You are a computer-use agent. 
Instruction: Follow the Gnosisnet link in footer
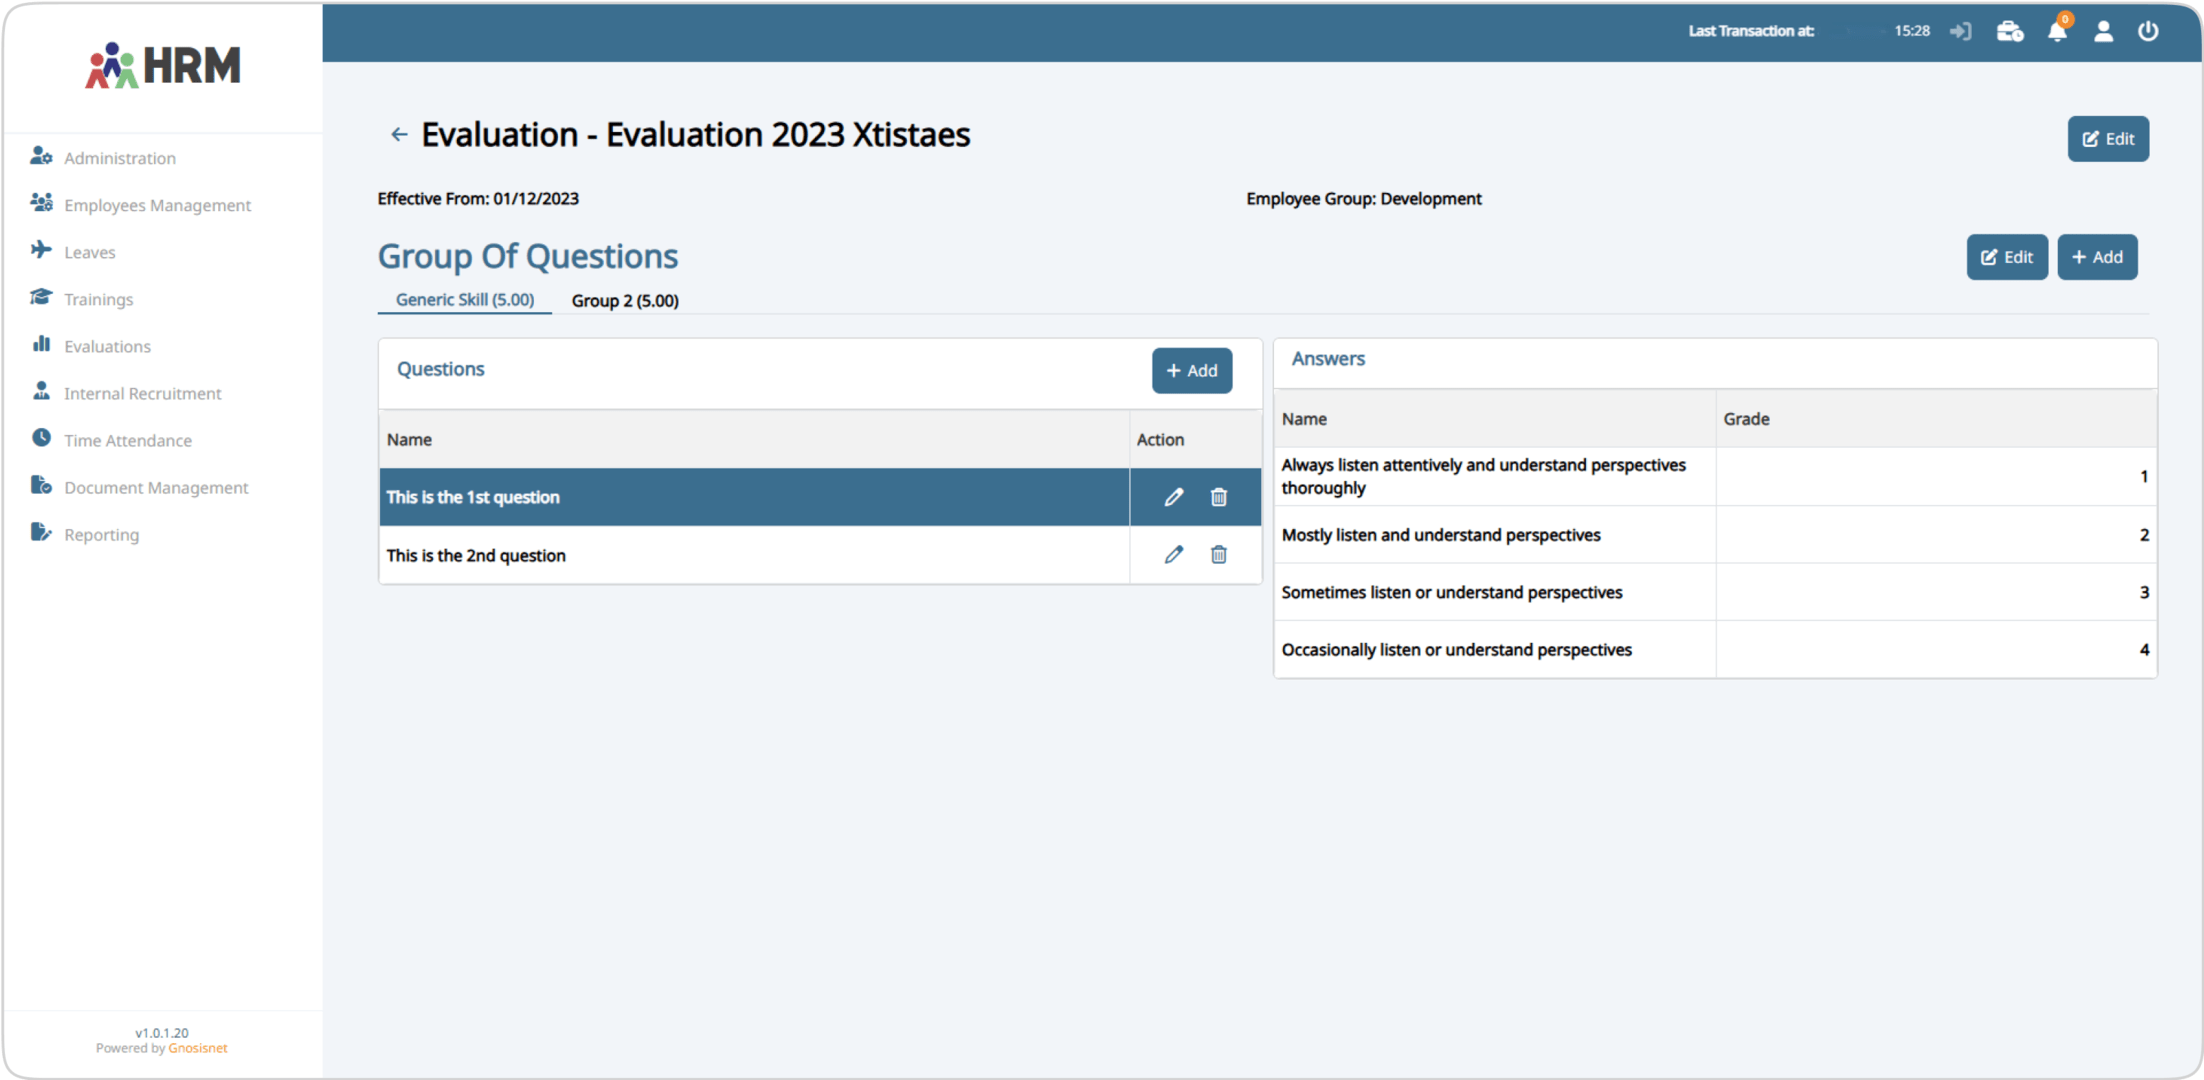197,1048
